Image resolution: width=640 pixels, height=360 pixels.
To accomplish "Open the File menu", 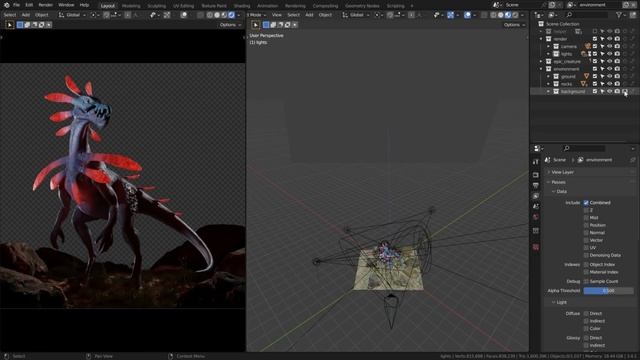I will point(16,5).
